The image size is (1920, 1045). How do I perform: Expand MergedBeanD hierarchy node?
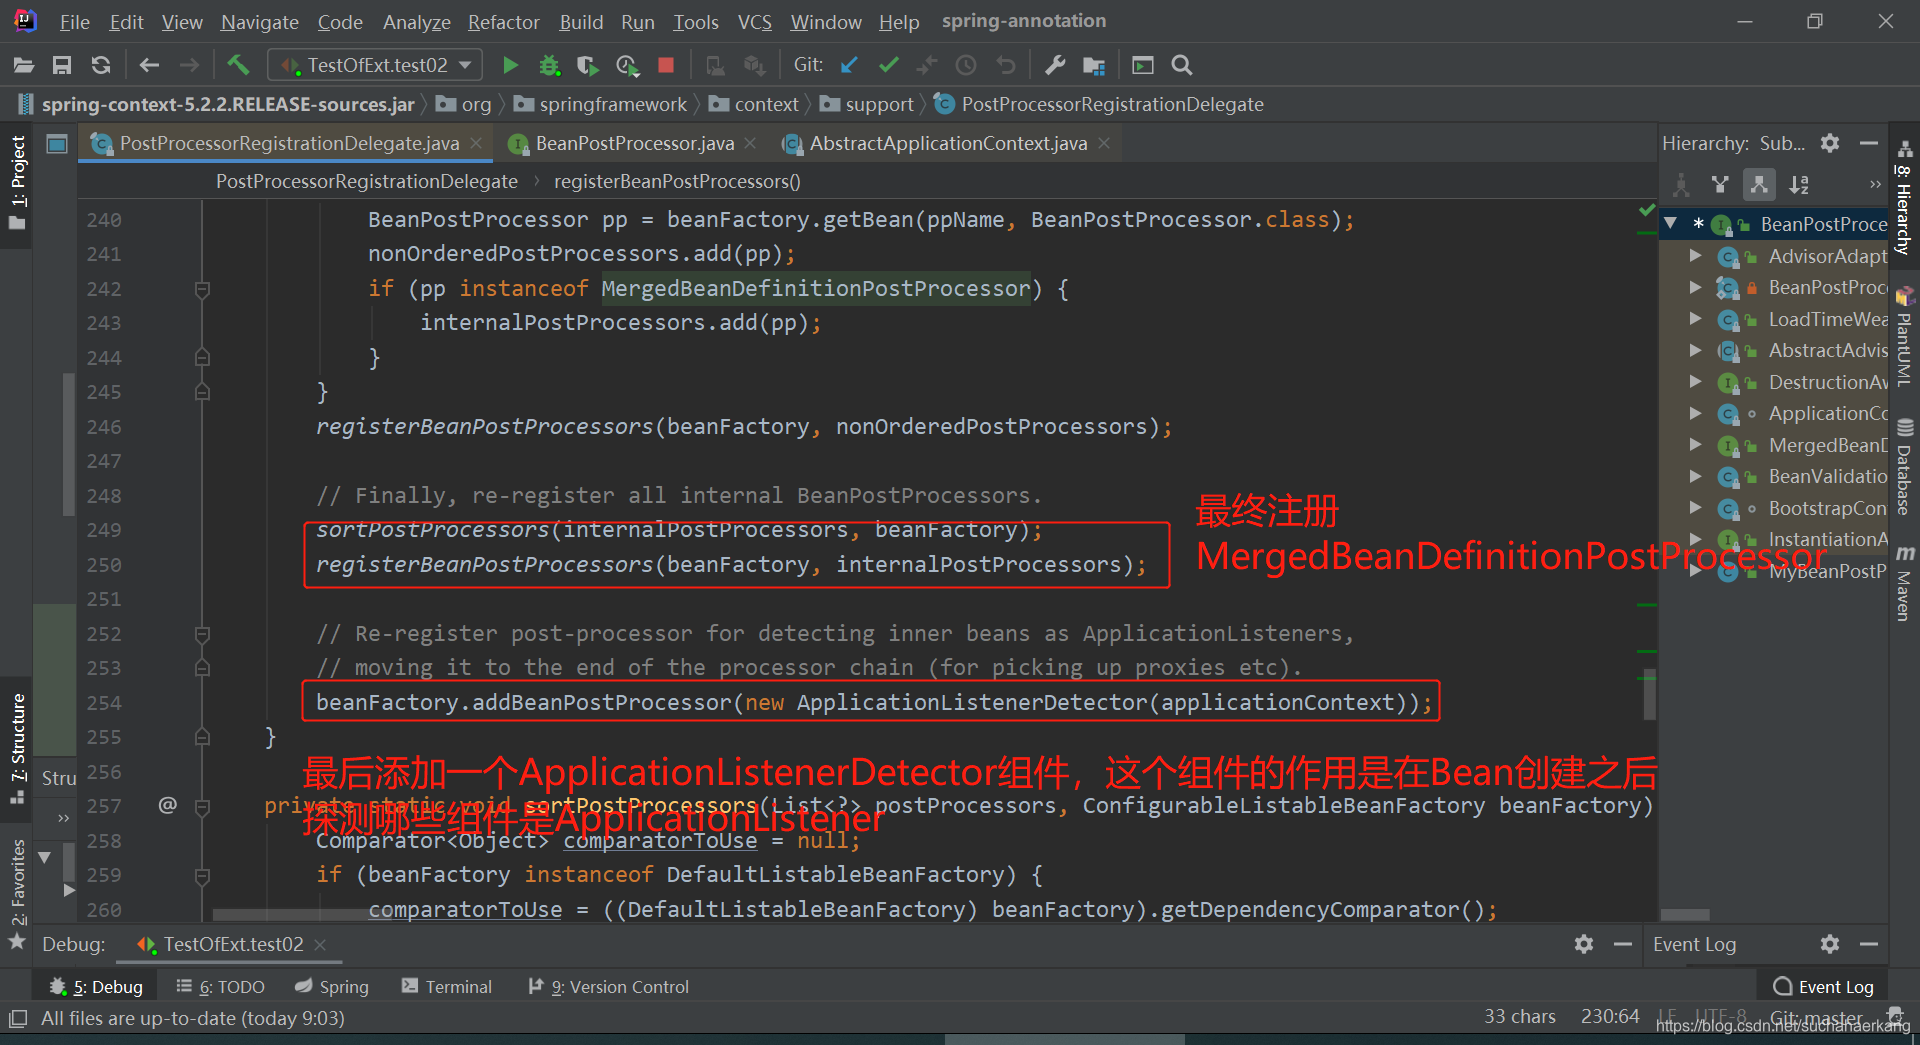pos(1695,445)
